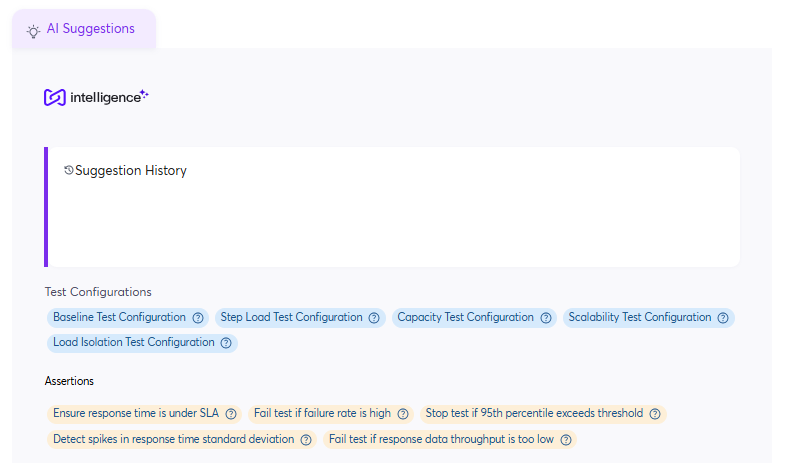This screenshot has width=788, height=463.
Task: Click the intelligence logo icon
Action: [x=55, y=97]
